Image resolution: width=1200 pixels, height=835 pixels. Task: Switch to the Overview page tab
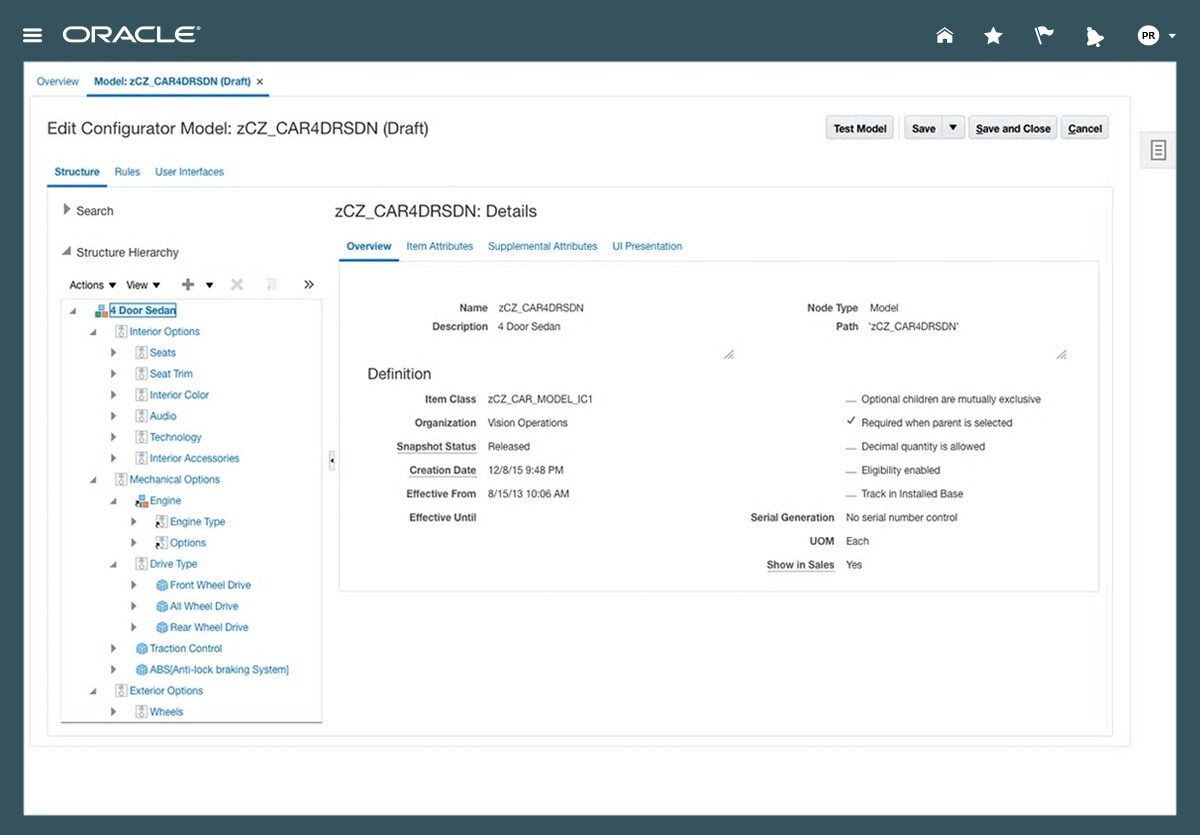coord(57,81)
